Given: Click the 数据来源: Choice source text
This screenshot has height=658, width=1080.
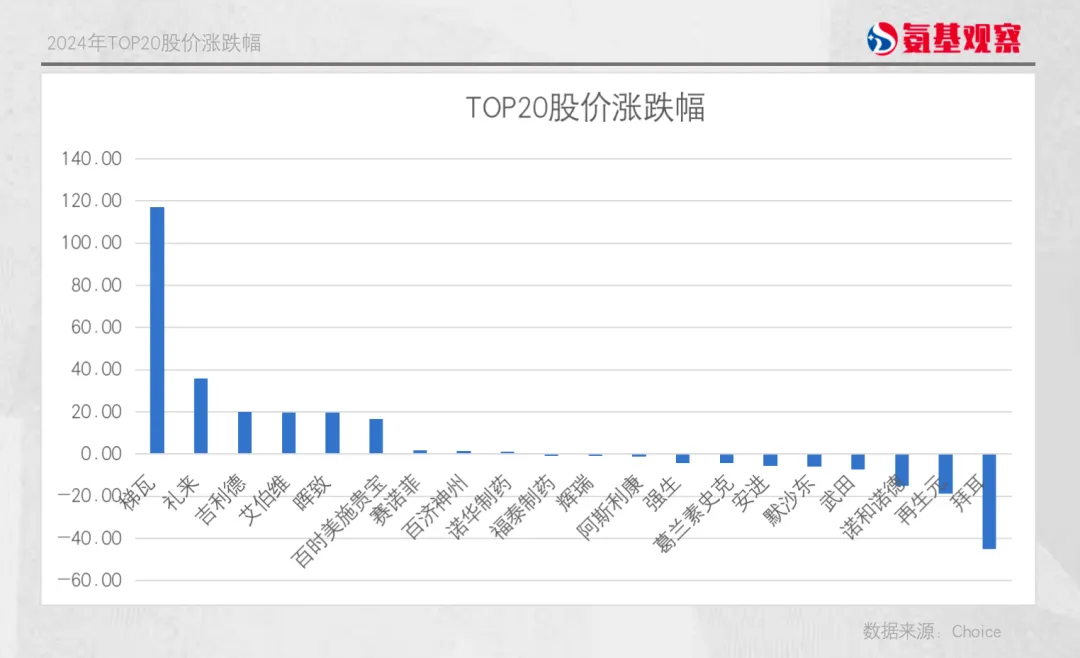Looking at the screenshot, I should 931,631.
